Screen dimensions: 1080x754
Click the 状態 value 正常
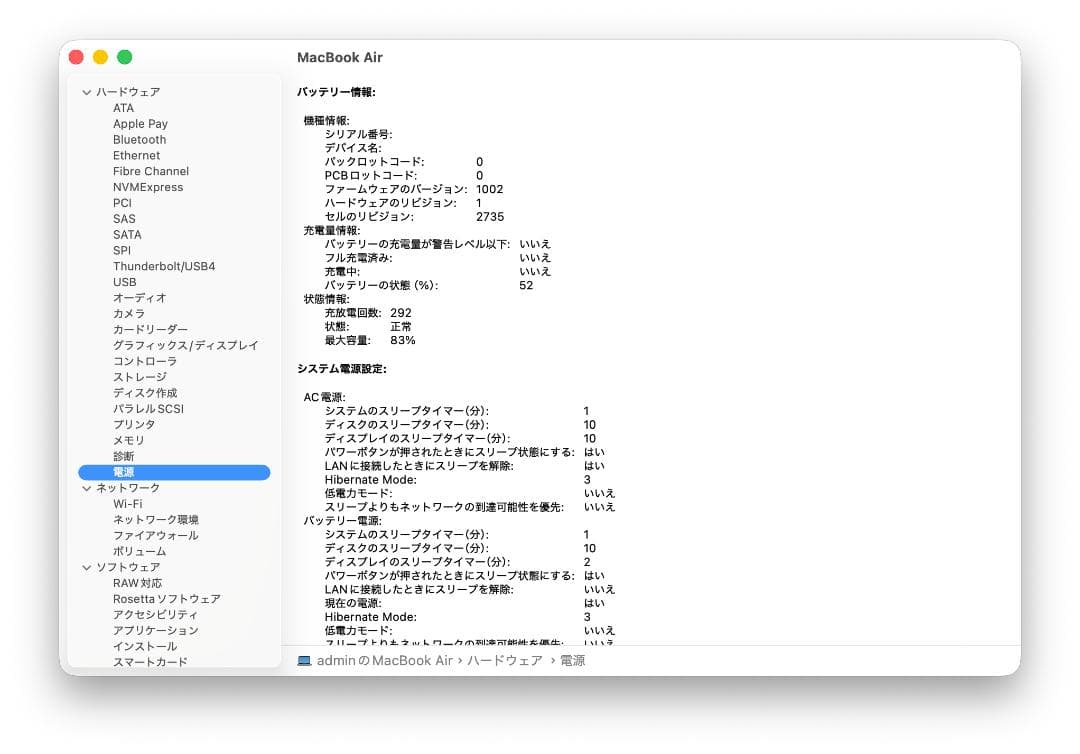(x=401, y=327)
